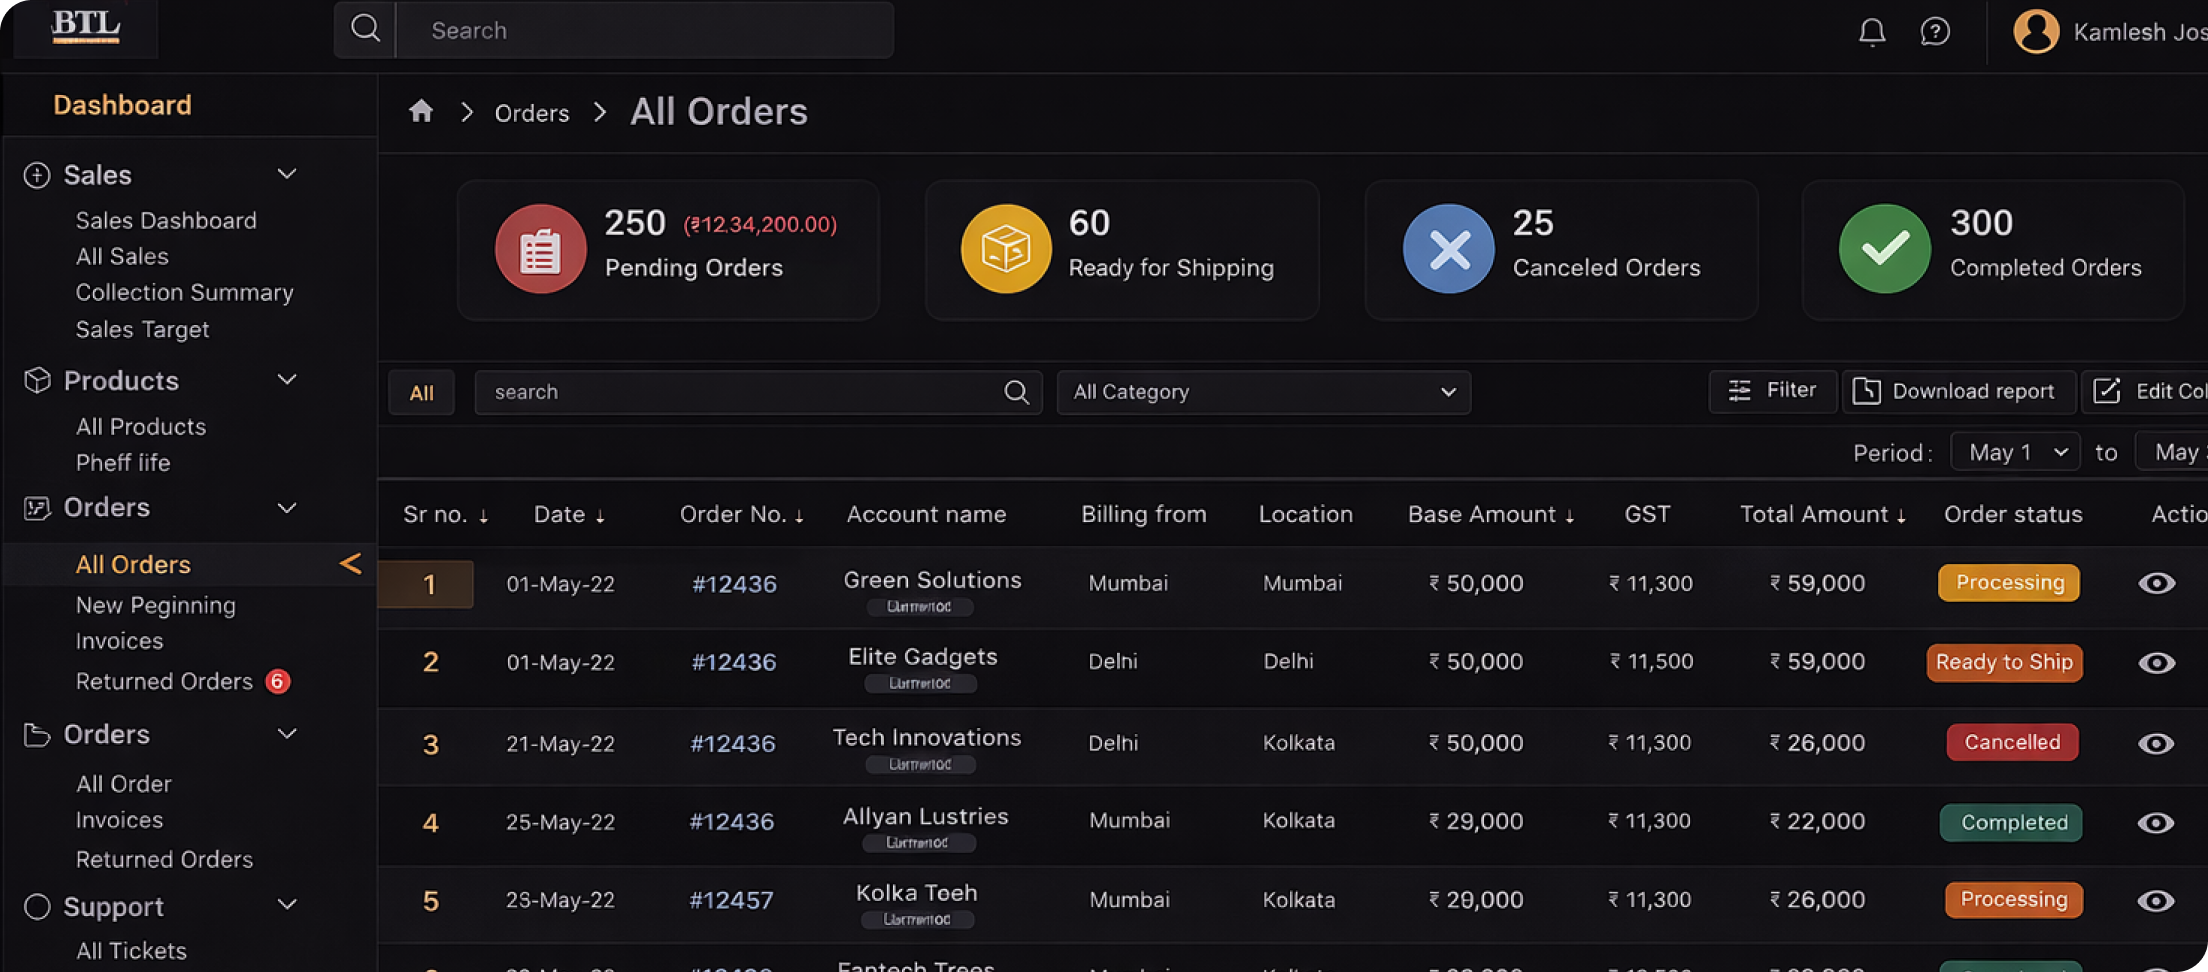
Task: Open the All Category dropdown
Action: pos(1263,392)
